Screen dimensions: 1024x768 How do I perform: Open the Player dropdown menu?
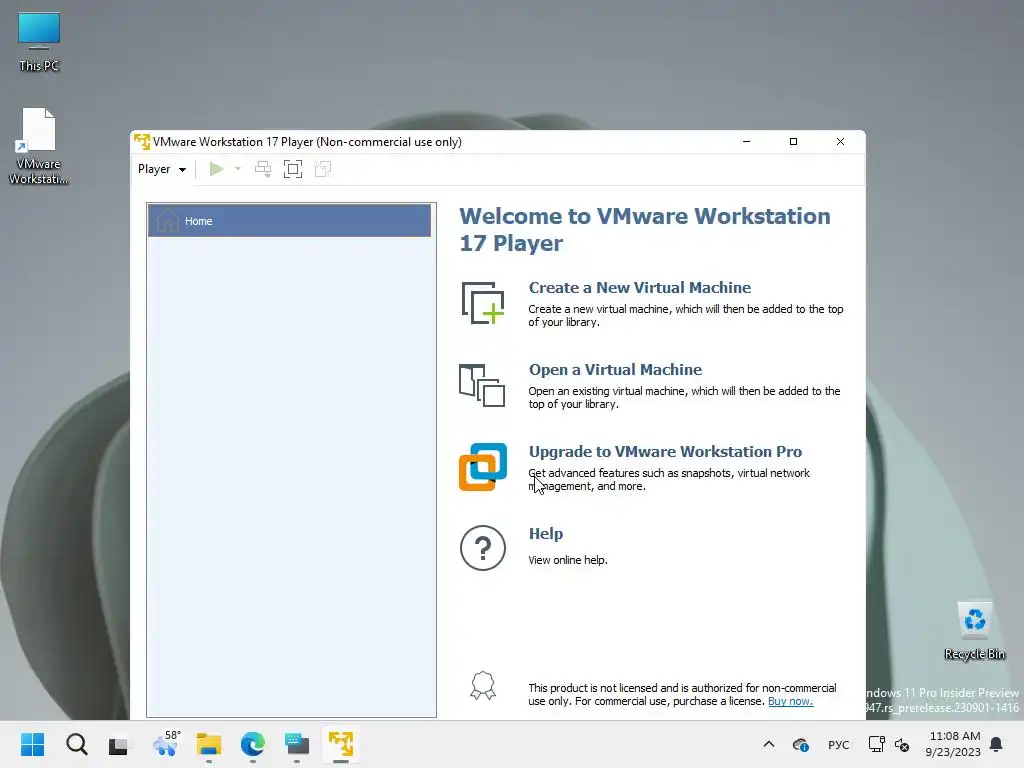point(161,169)
